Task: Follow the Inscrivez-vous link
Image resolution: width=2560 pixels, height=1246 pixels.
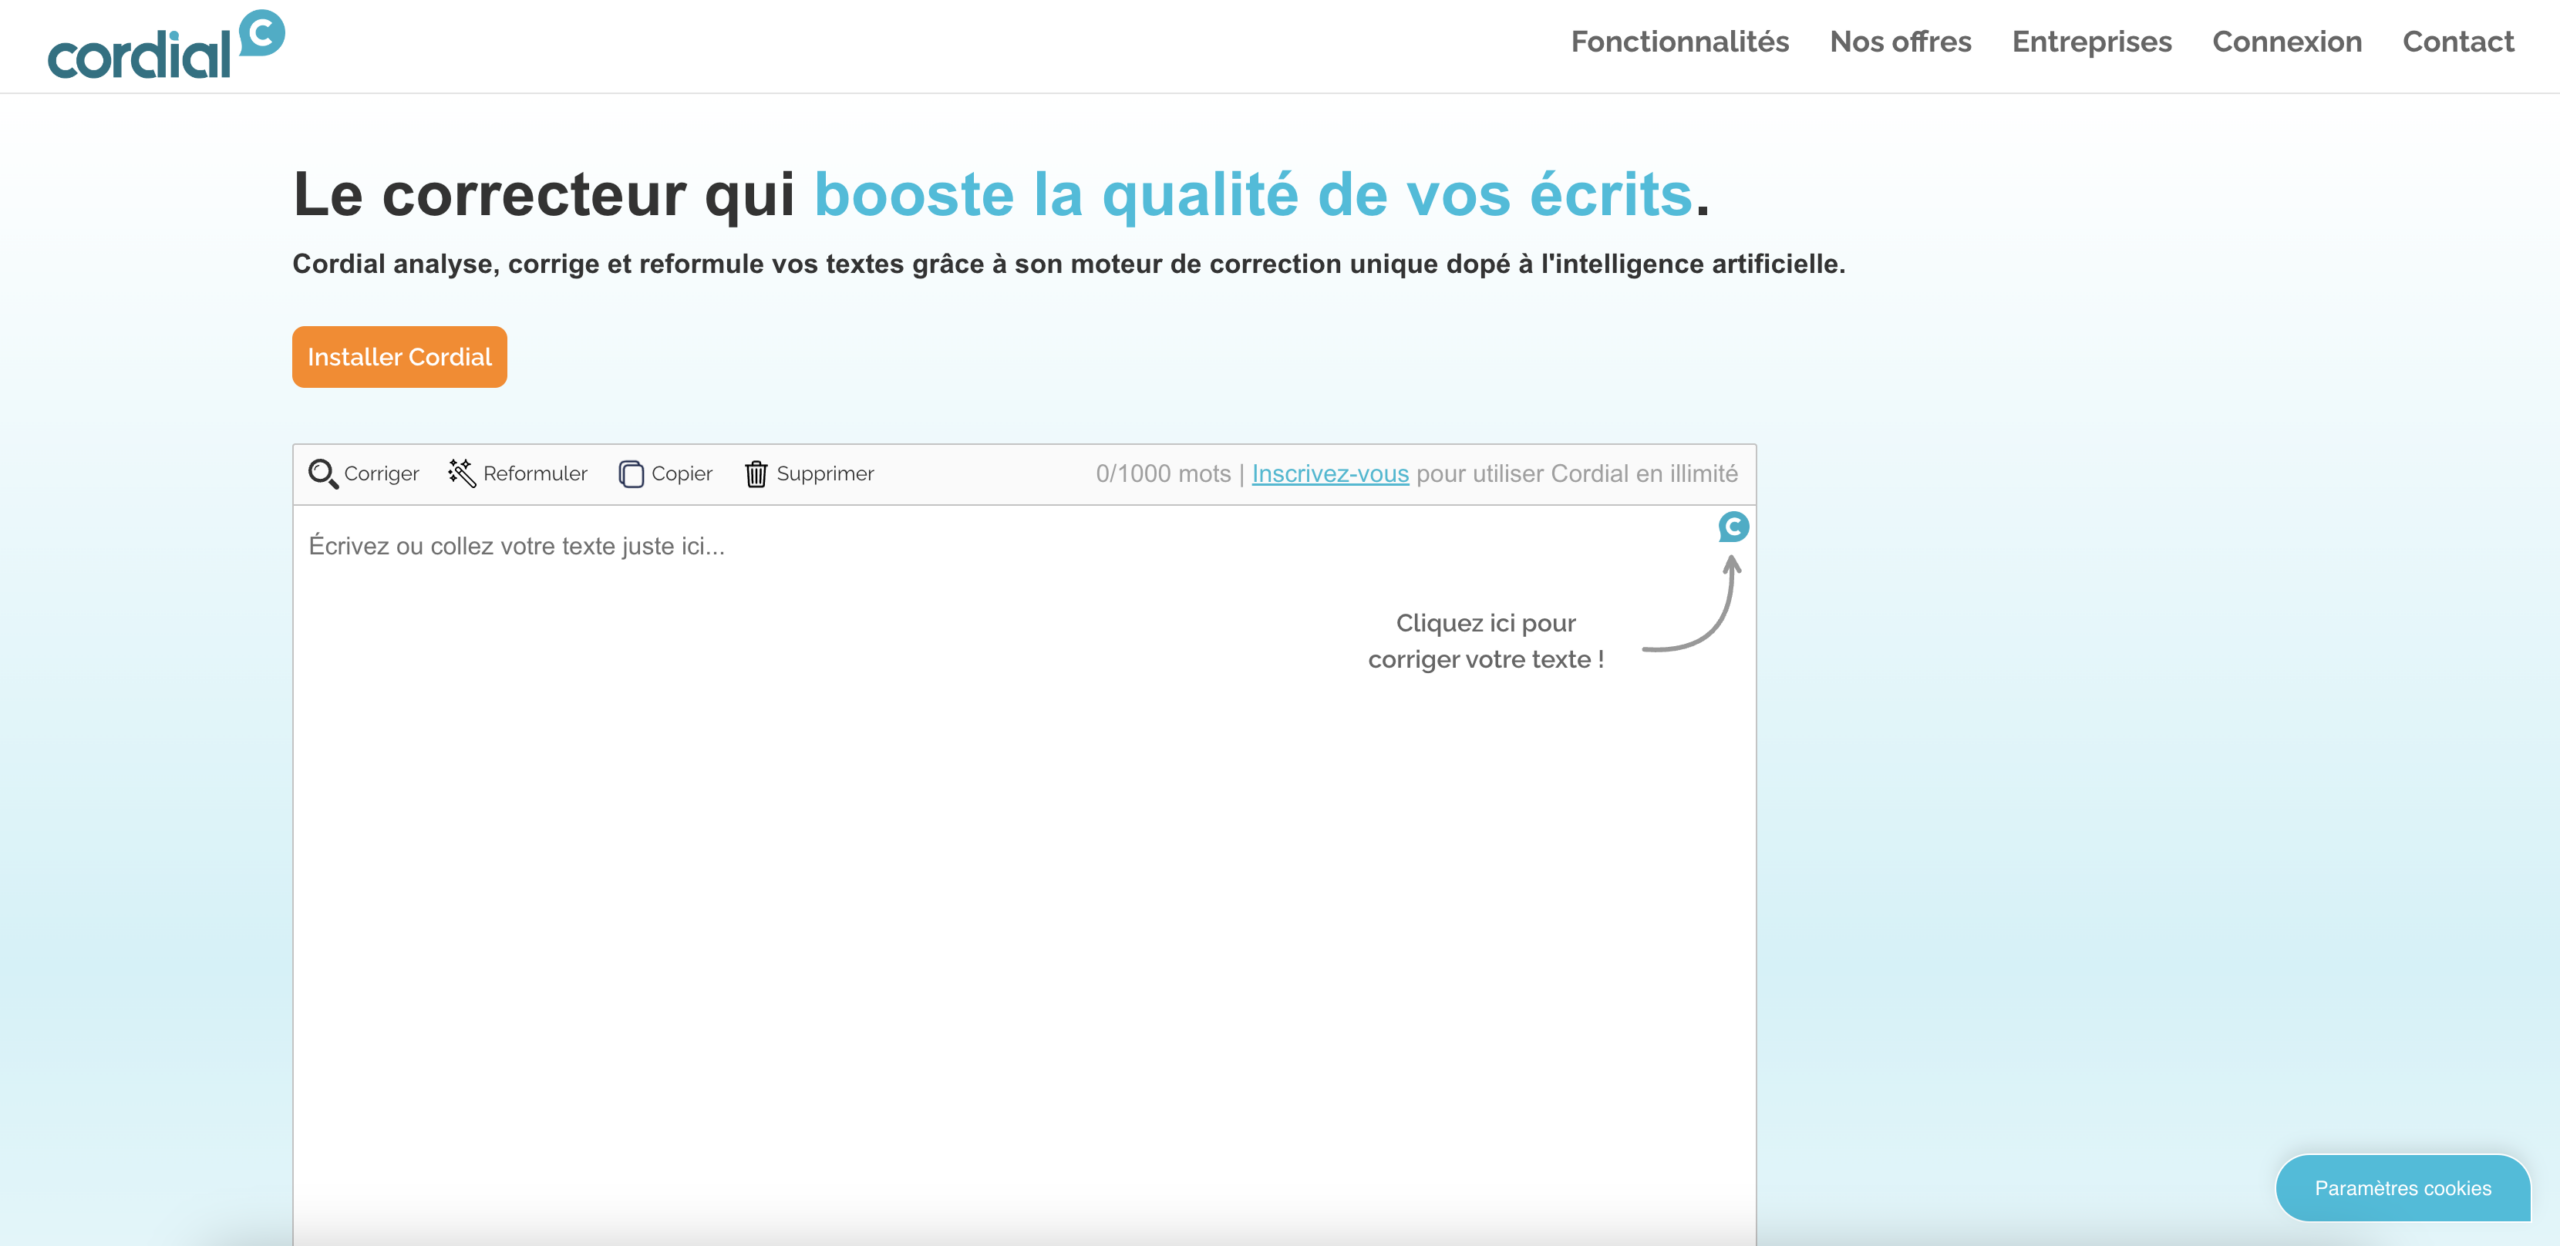Action: click(1329, 474)
